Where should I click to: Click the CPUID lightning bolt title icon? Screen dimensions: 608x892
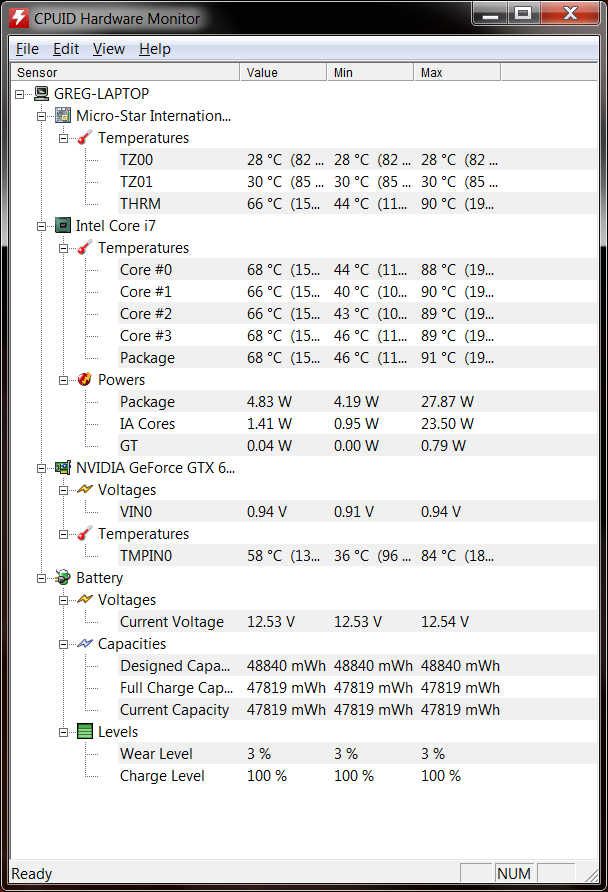tap(19, 18)
